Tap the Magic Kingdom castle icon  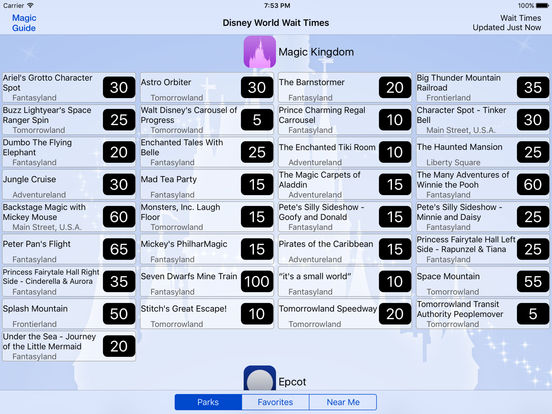pyautogui.click(x=260, y=52)
